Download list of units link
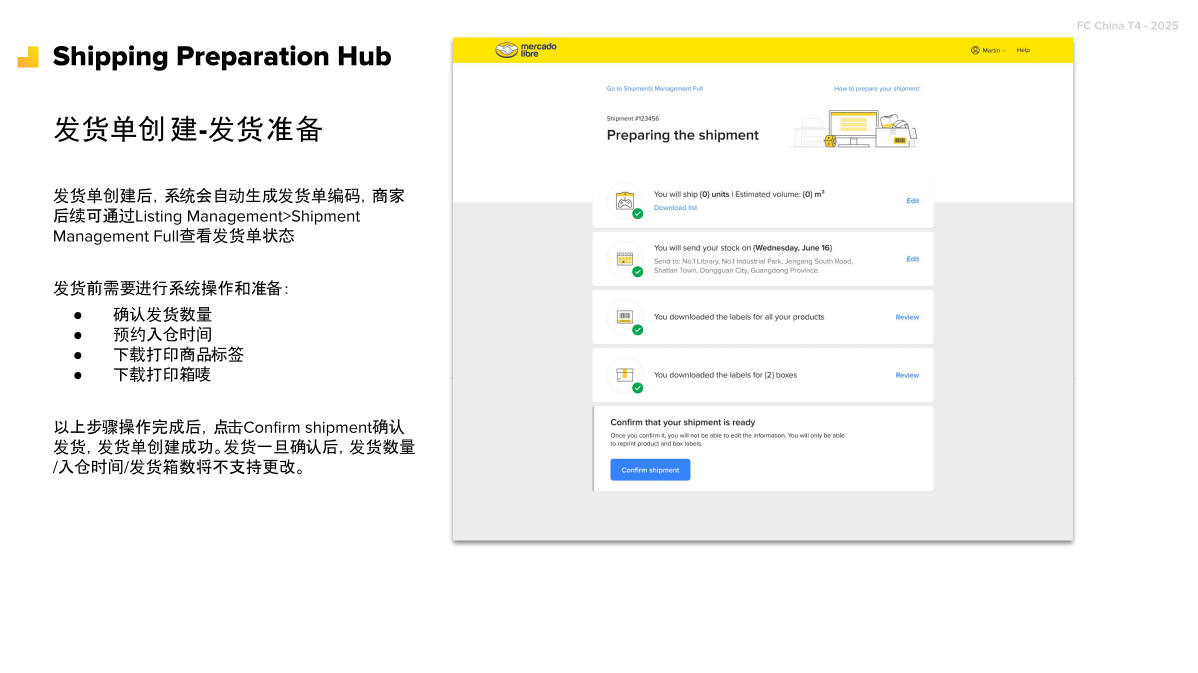The image size is (1198, 673). pos(675,208)
